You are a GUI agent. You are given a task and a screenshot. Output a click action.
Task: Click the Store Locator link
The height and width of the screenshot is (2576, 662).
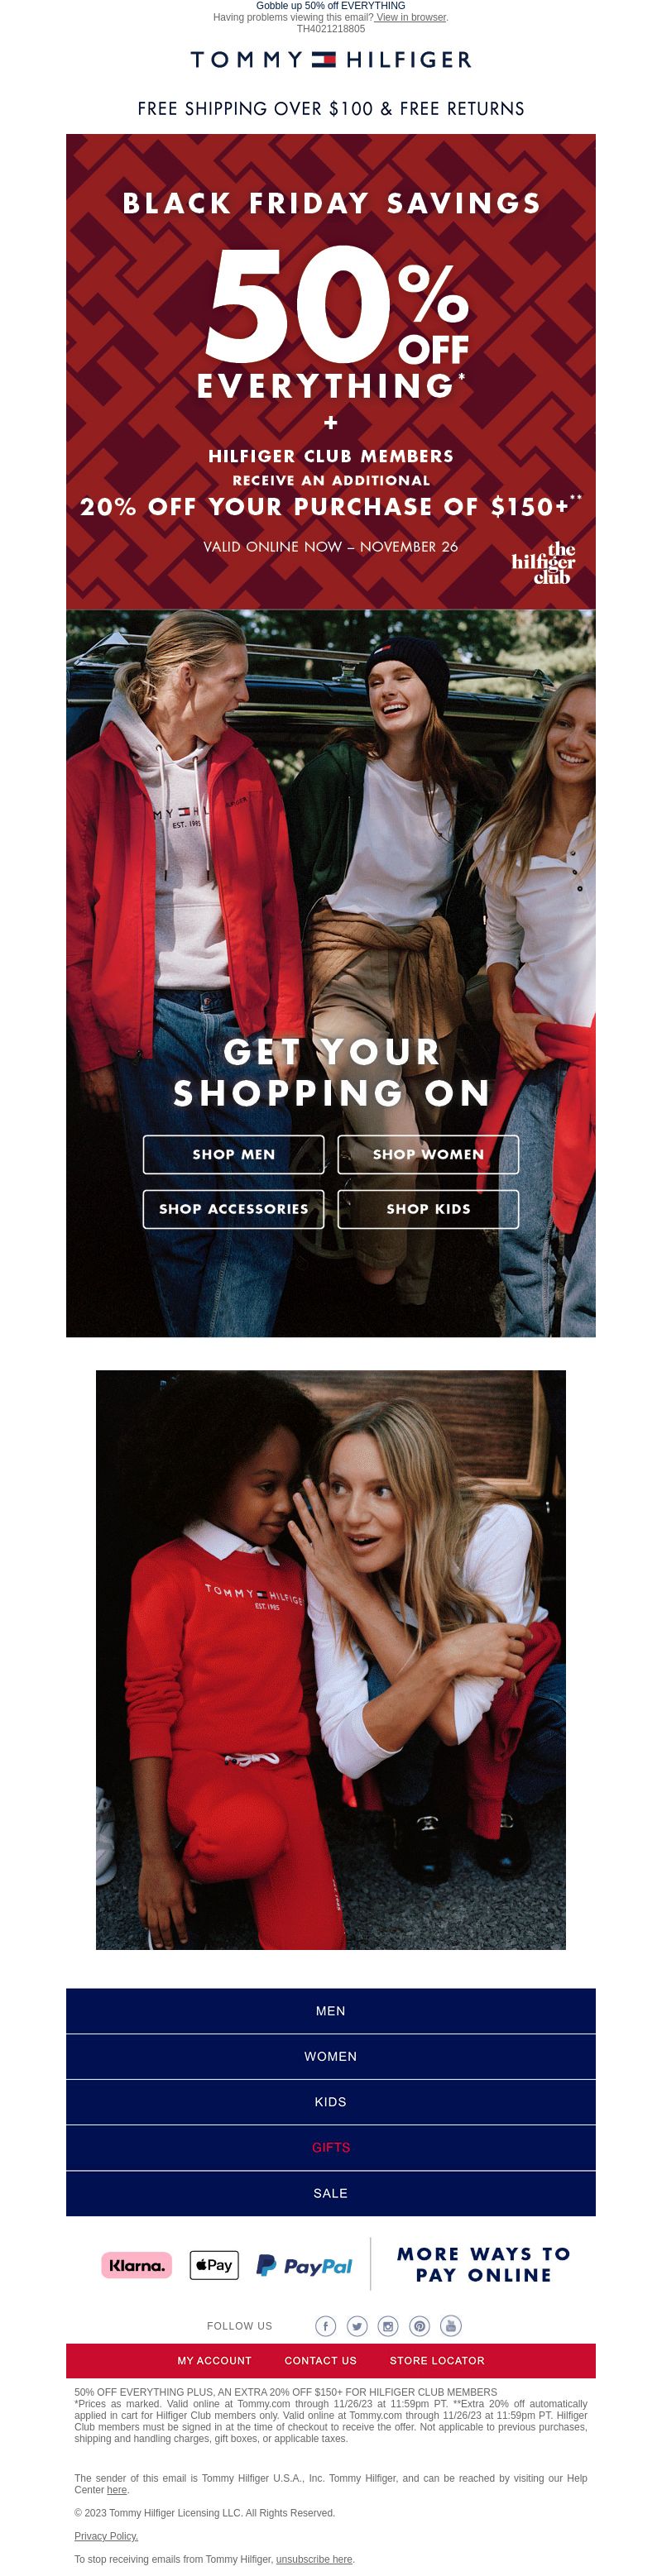(437, 2360)
